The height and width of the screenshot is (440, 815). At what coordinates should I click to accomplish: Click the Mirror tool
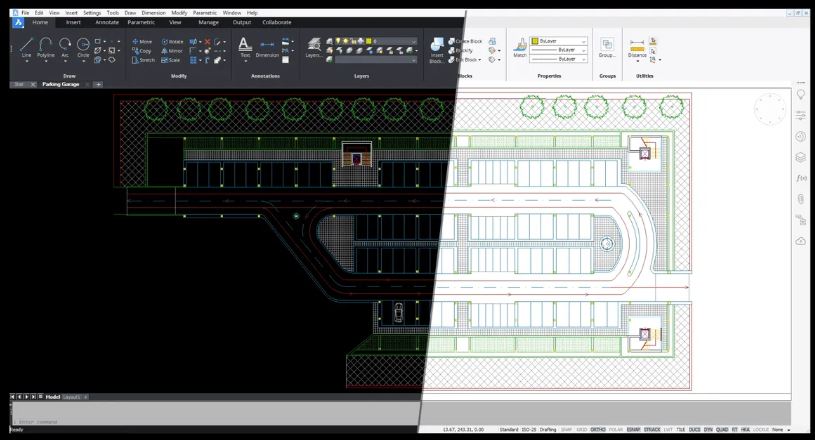point(172,51)
